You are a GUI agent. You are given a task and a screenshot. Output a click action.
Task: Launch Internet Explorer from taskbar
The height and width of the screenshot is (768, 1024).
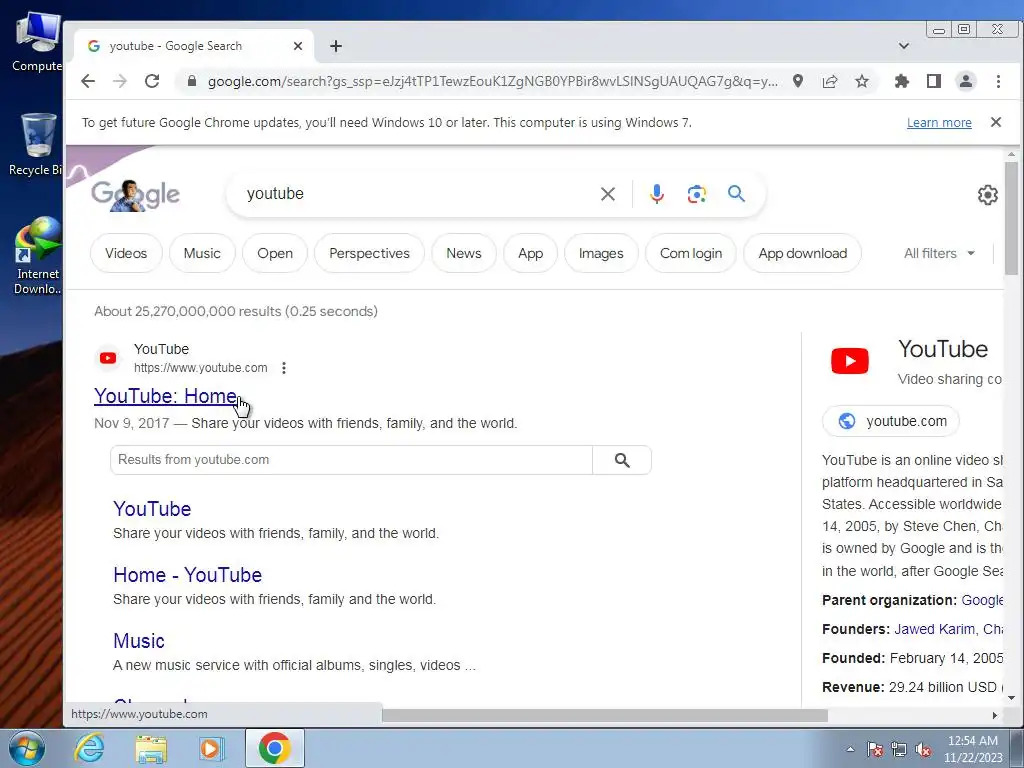pyautogui.click(x=89, y=748)
